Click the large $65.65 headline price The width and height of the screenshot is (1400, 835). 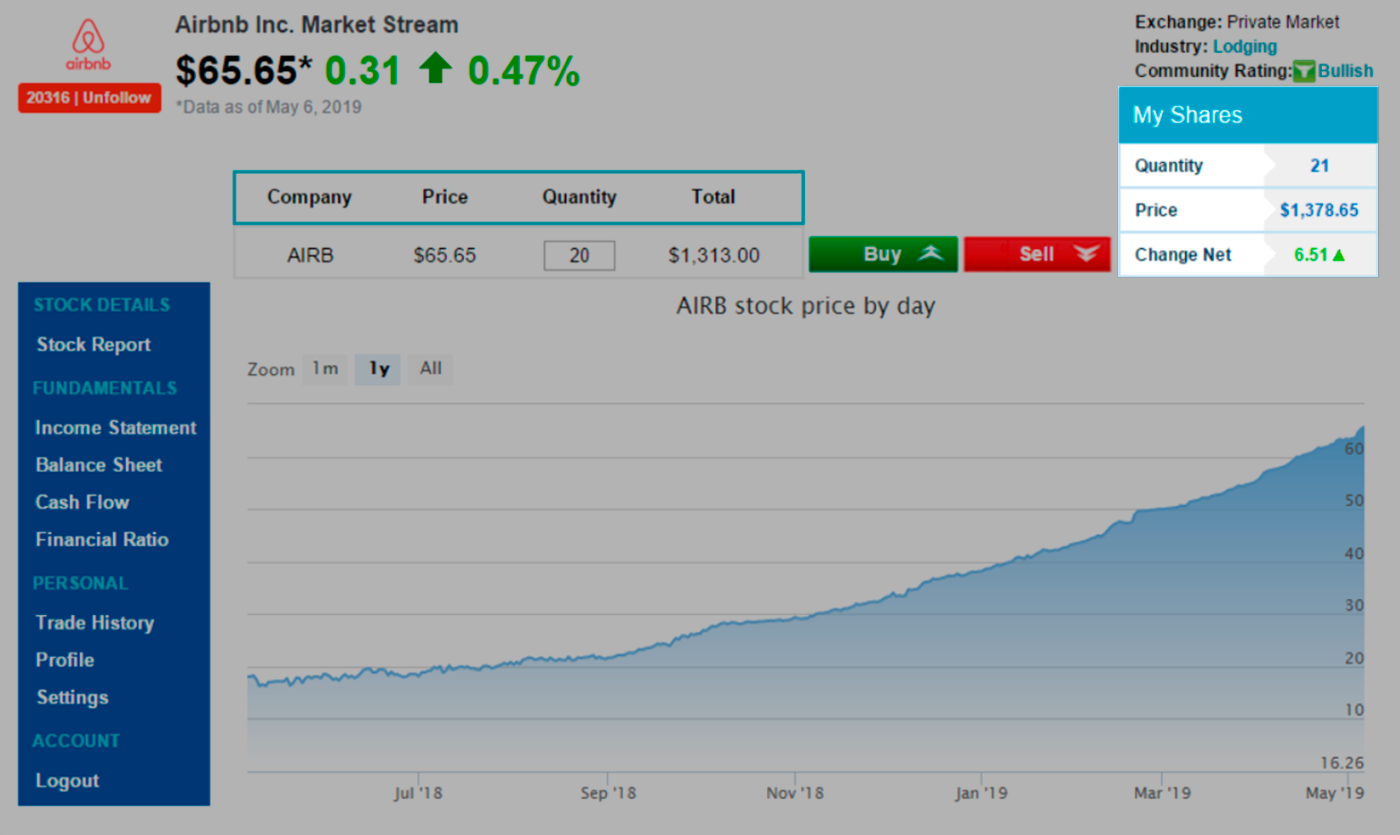(244, 70)
